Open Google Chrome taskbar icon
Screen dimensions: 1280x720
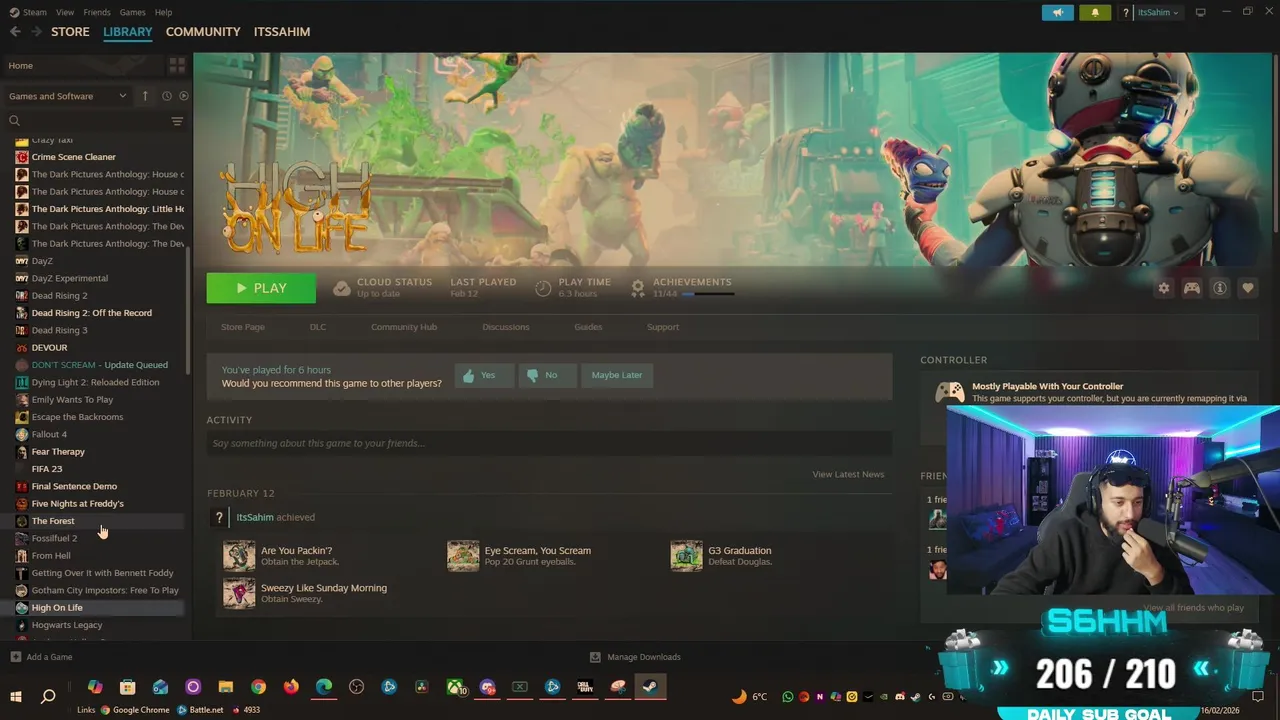258,687
